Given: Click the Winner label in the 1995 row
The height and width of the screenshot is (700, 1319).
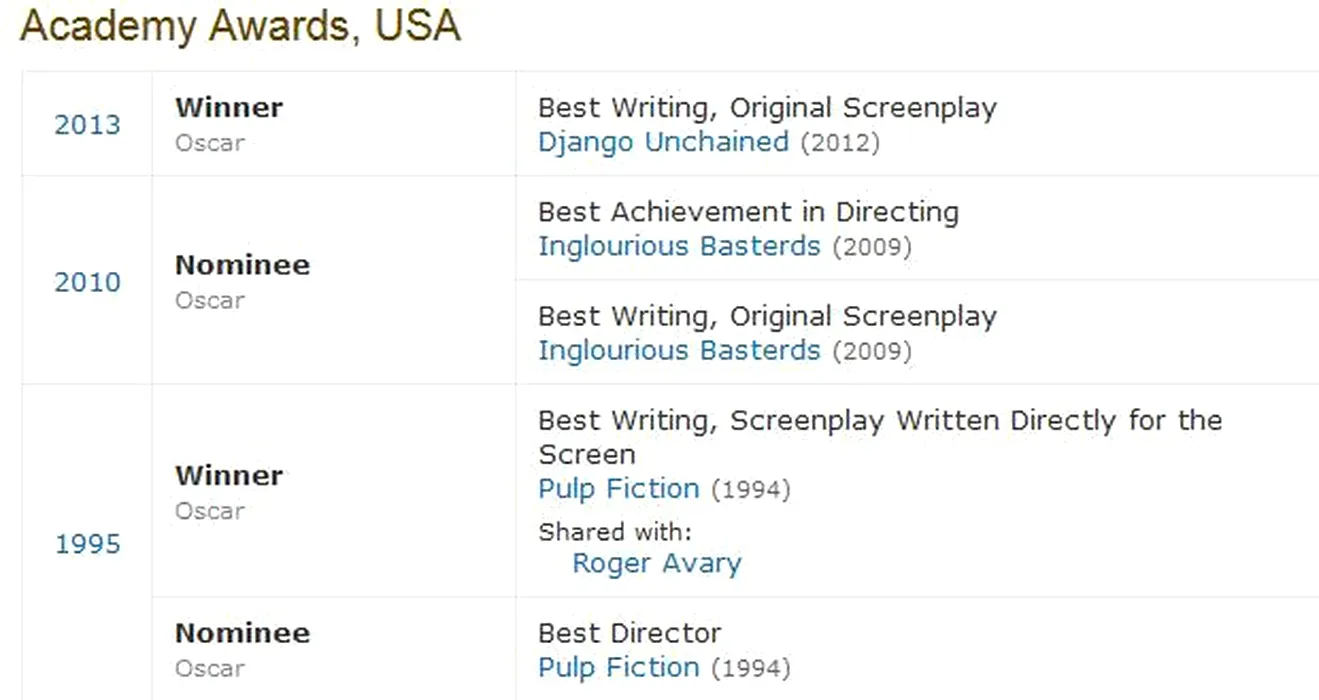Looking at the screenshot, I should coord(229,476).
